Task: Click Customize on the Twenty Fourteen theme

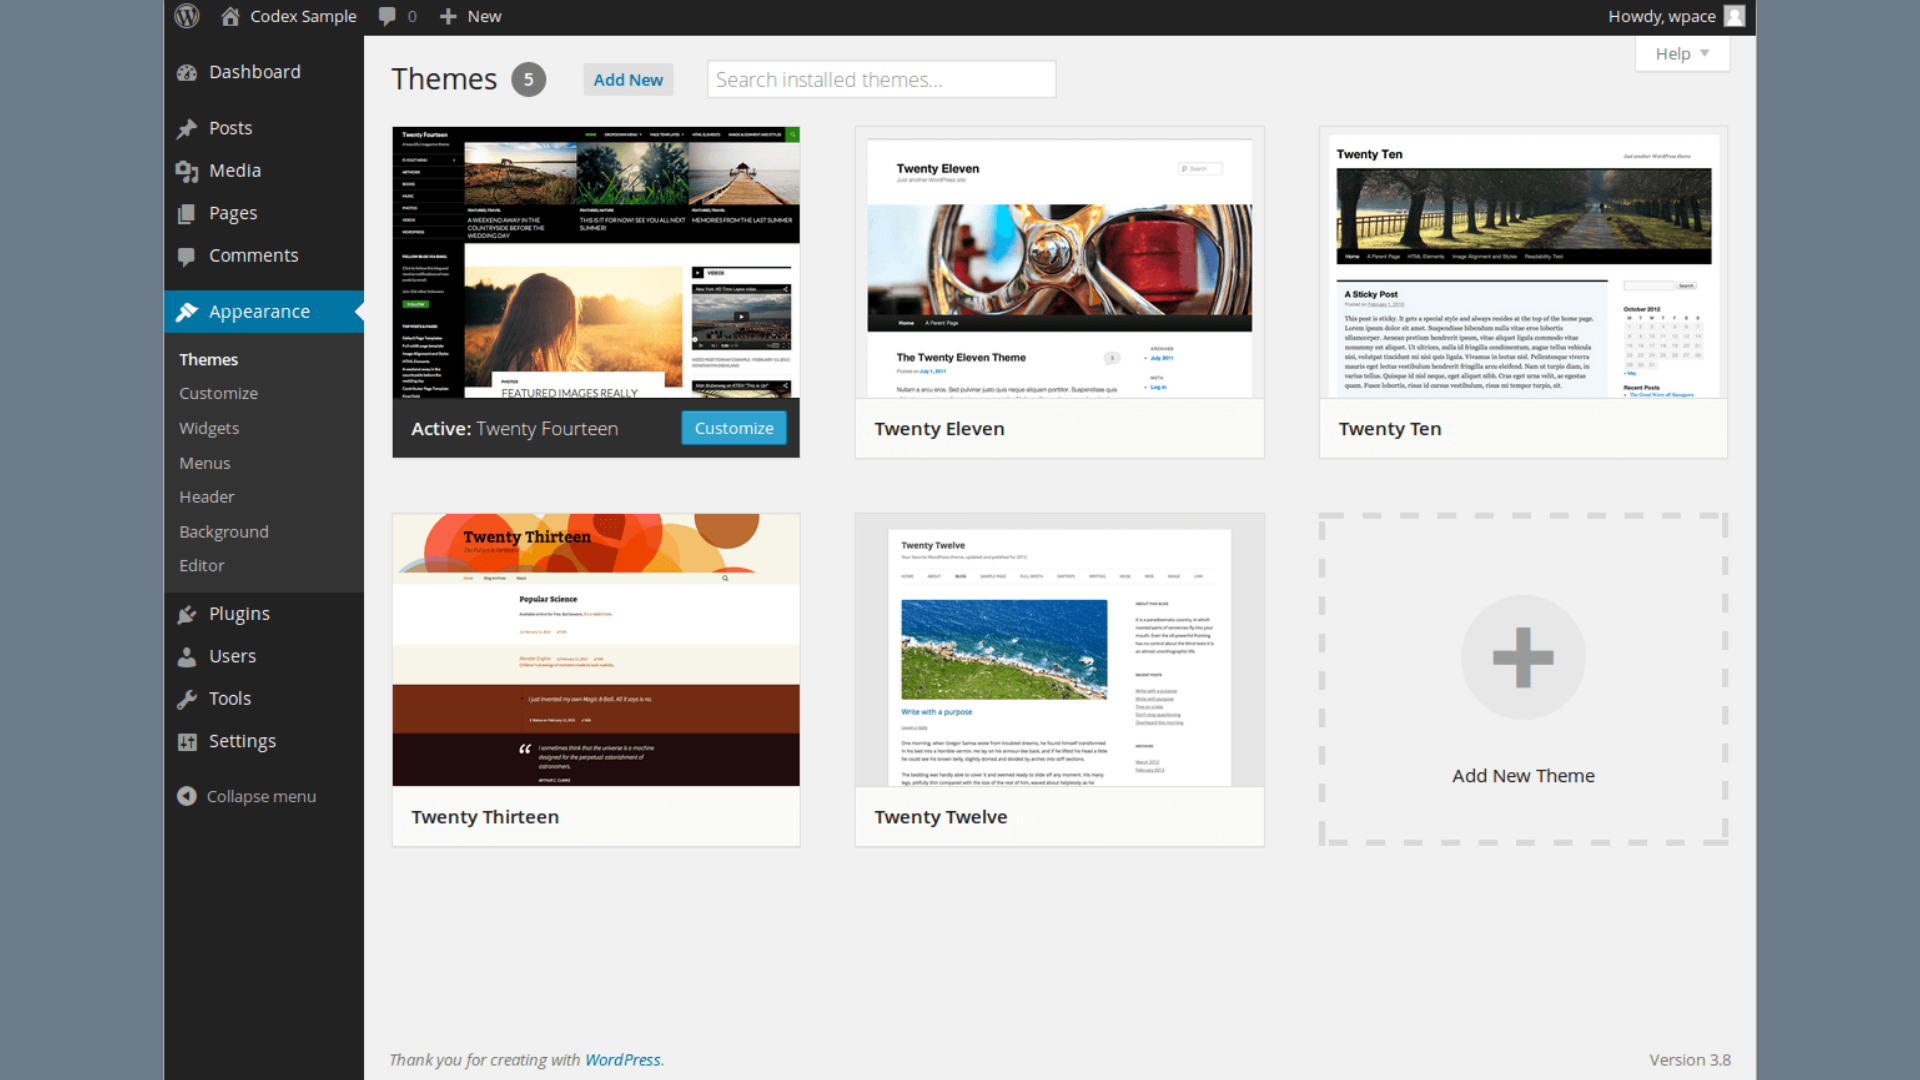Action: [734, 428]
